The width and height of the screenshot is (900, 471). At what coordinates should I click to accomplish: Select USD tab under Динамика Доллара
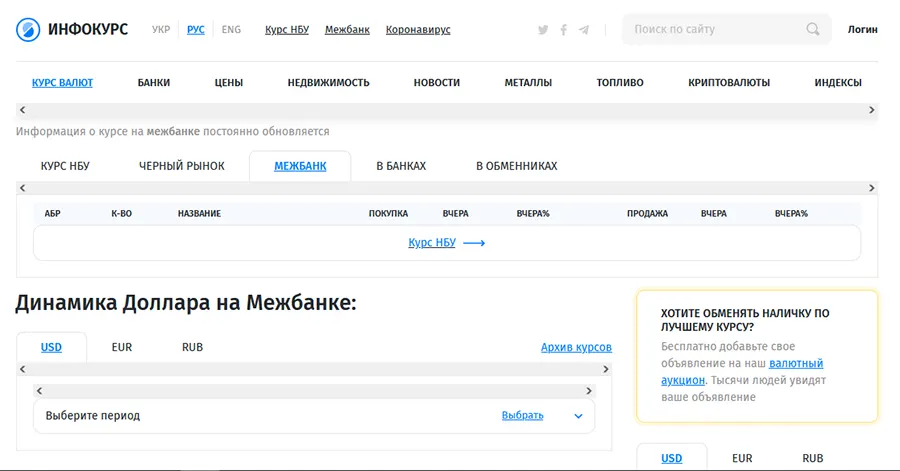pyautogui.click(x=51, y=348)
